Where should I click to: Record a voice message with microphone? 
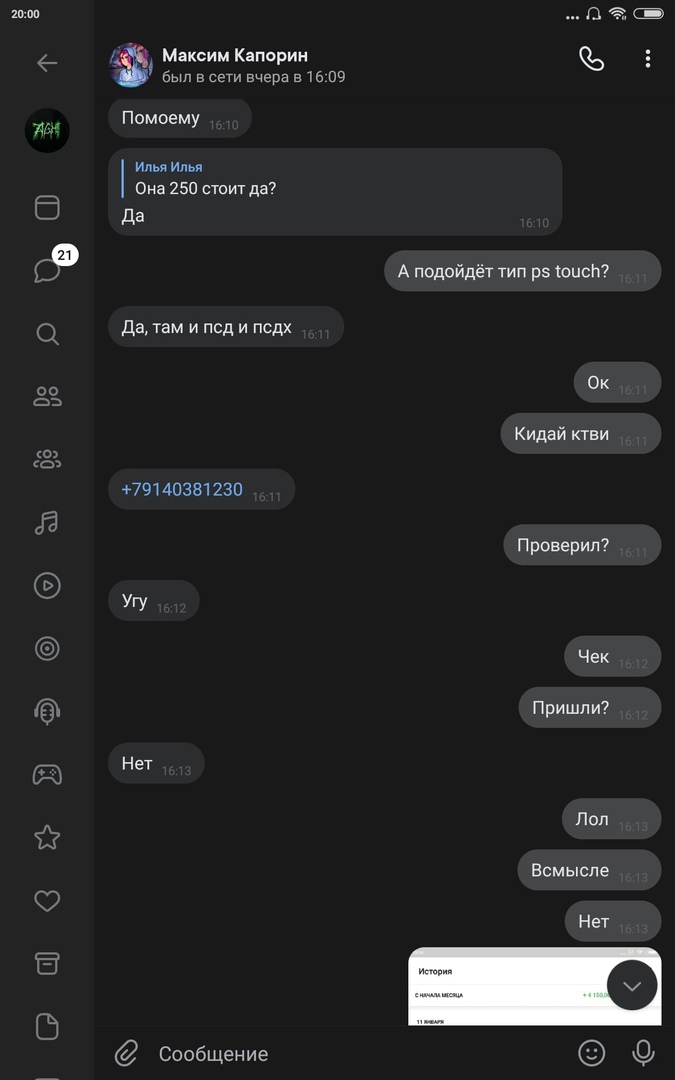tap(643, 1053)
